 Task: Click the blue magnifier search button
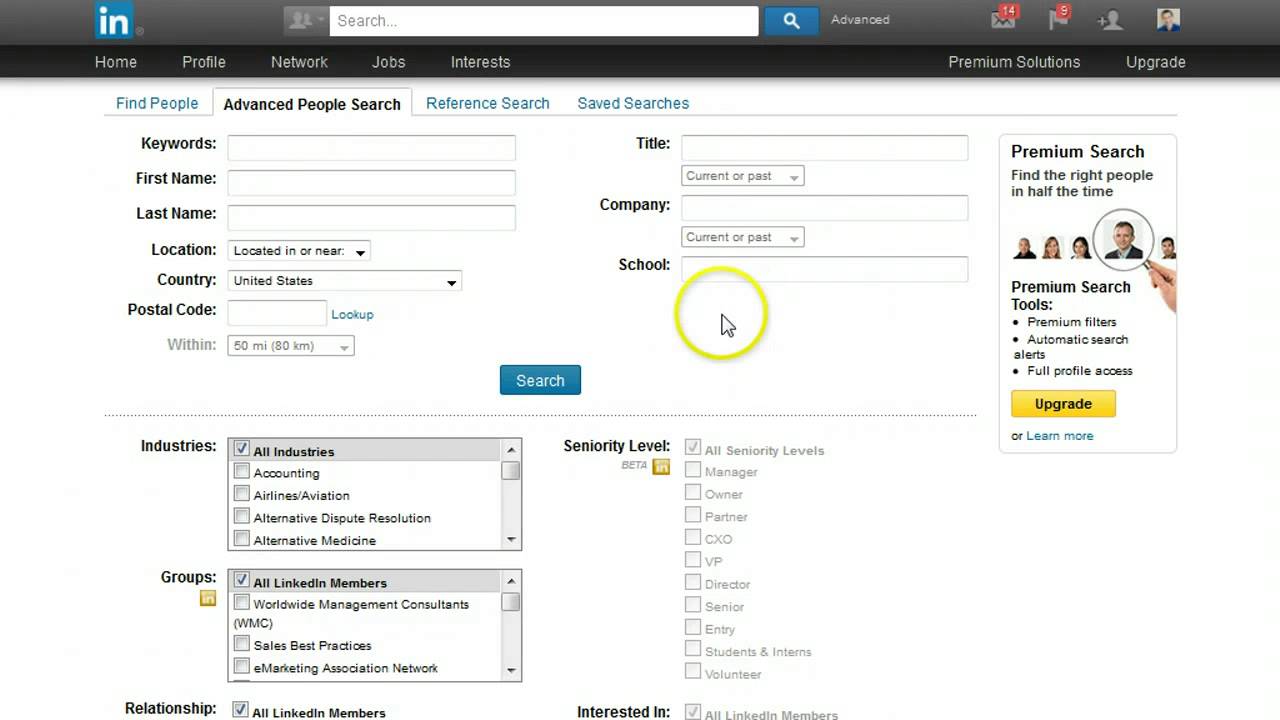pyautogui.click(x=791, y=20)
